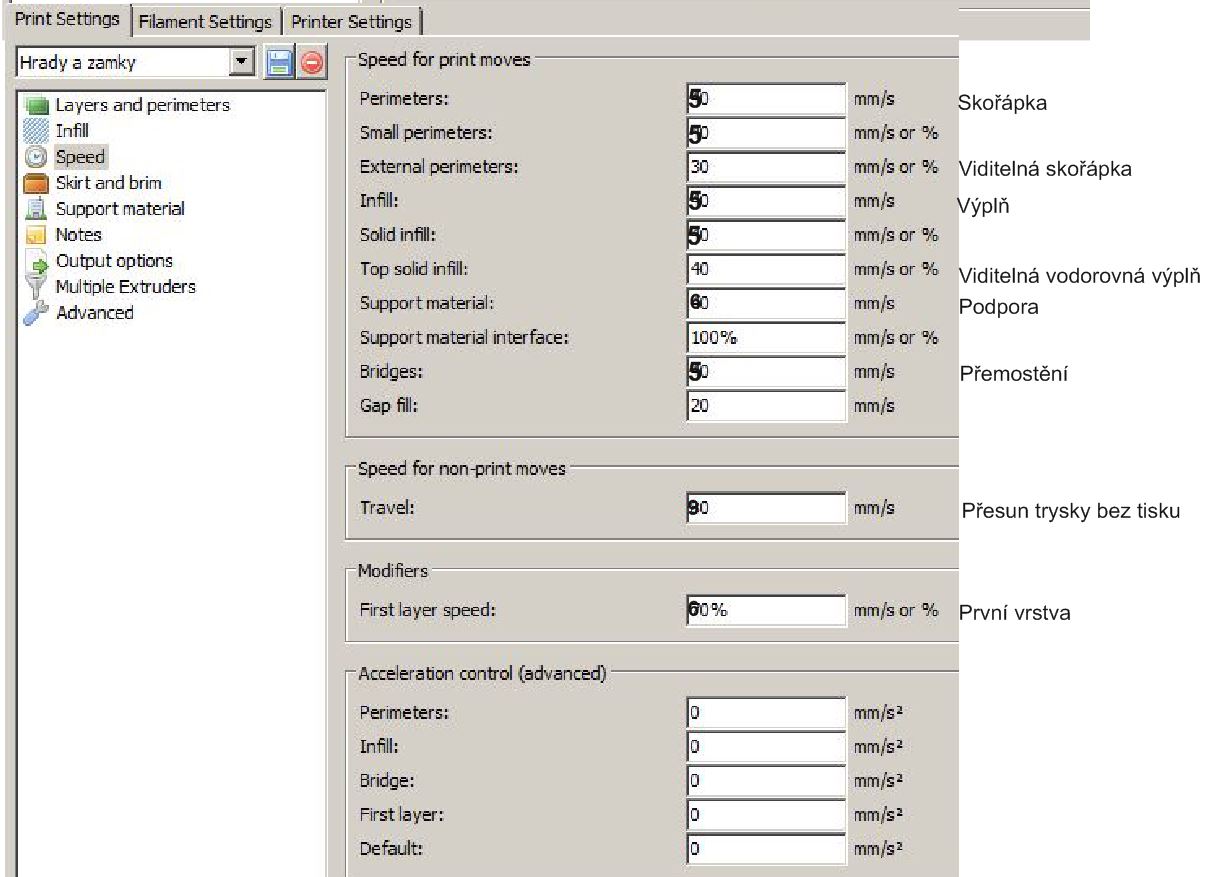Open Output options page
Image resolution: width=1214 pixels, height=877 pixels.
pos(113,261)
